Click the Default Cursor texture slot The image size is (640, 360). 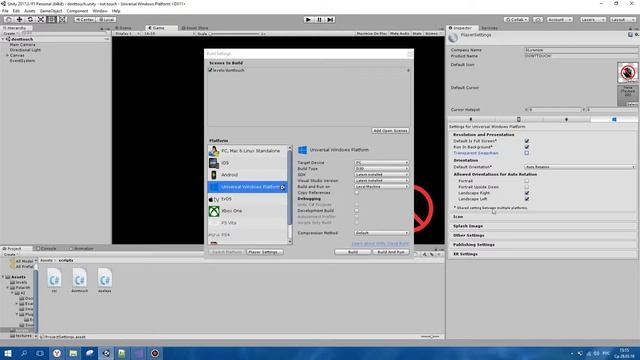(627, 96)
